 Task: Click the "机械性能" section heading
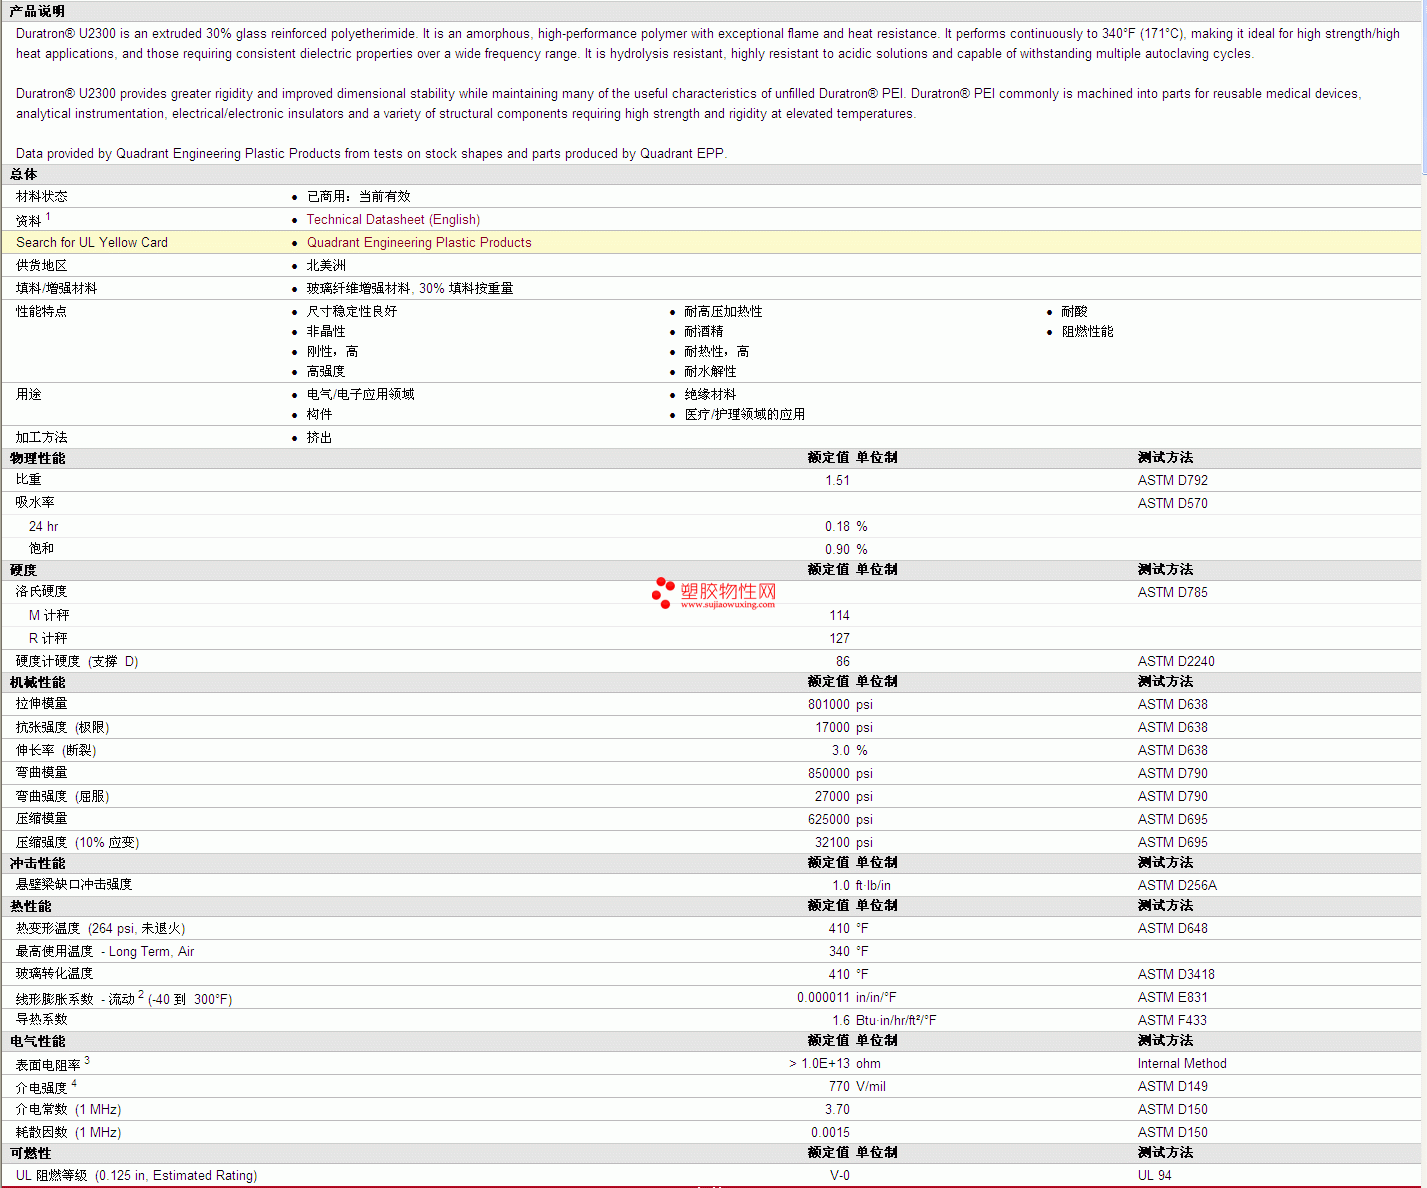(37, 682)
